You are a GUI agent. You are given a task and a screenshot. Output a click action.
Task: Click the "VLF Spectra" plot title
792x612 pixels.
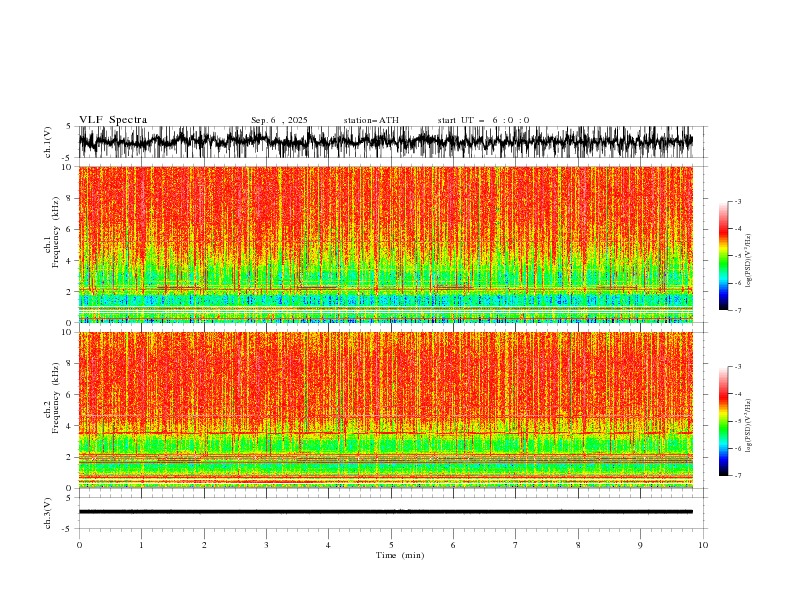pyautogui.click(x=113, y=120)
